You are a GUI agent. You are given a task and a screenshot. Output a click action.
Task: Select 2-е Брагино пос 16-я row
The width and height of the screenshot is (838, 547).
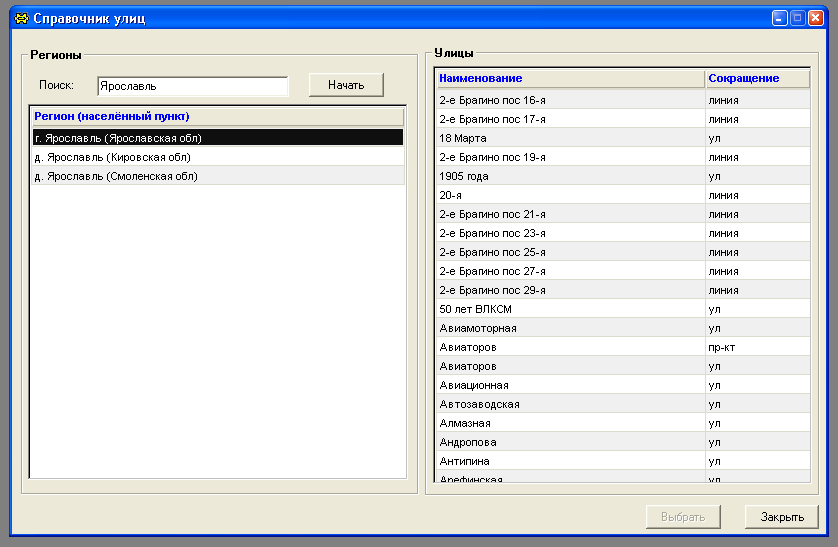570,100
